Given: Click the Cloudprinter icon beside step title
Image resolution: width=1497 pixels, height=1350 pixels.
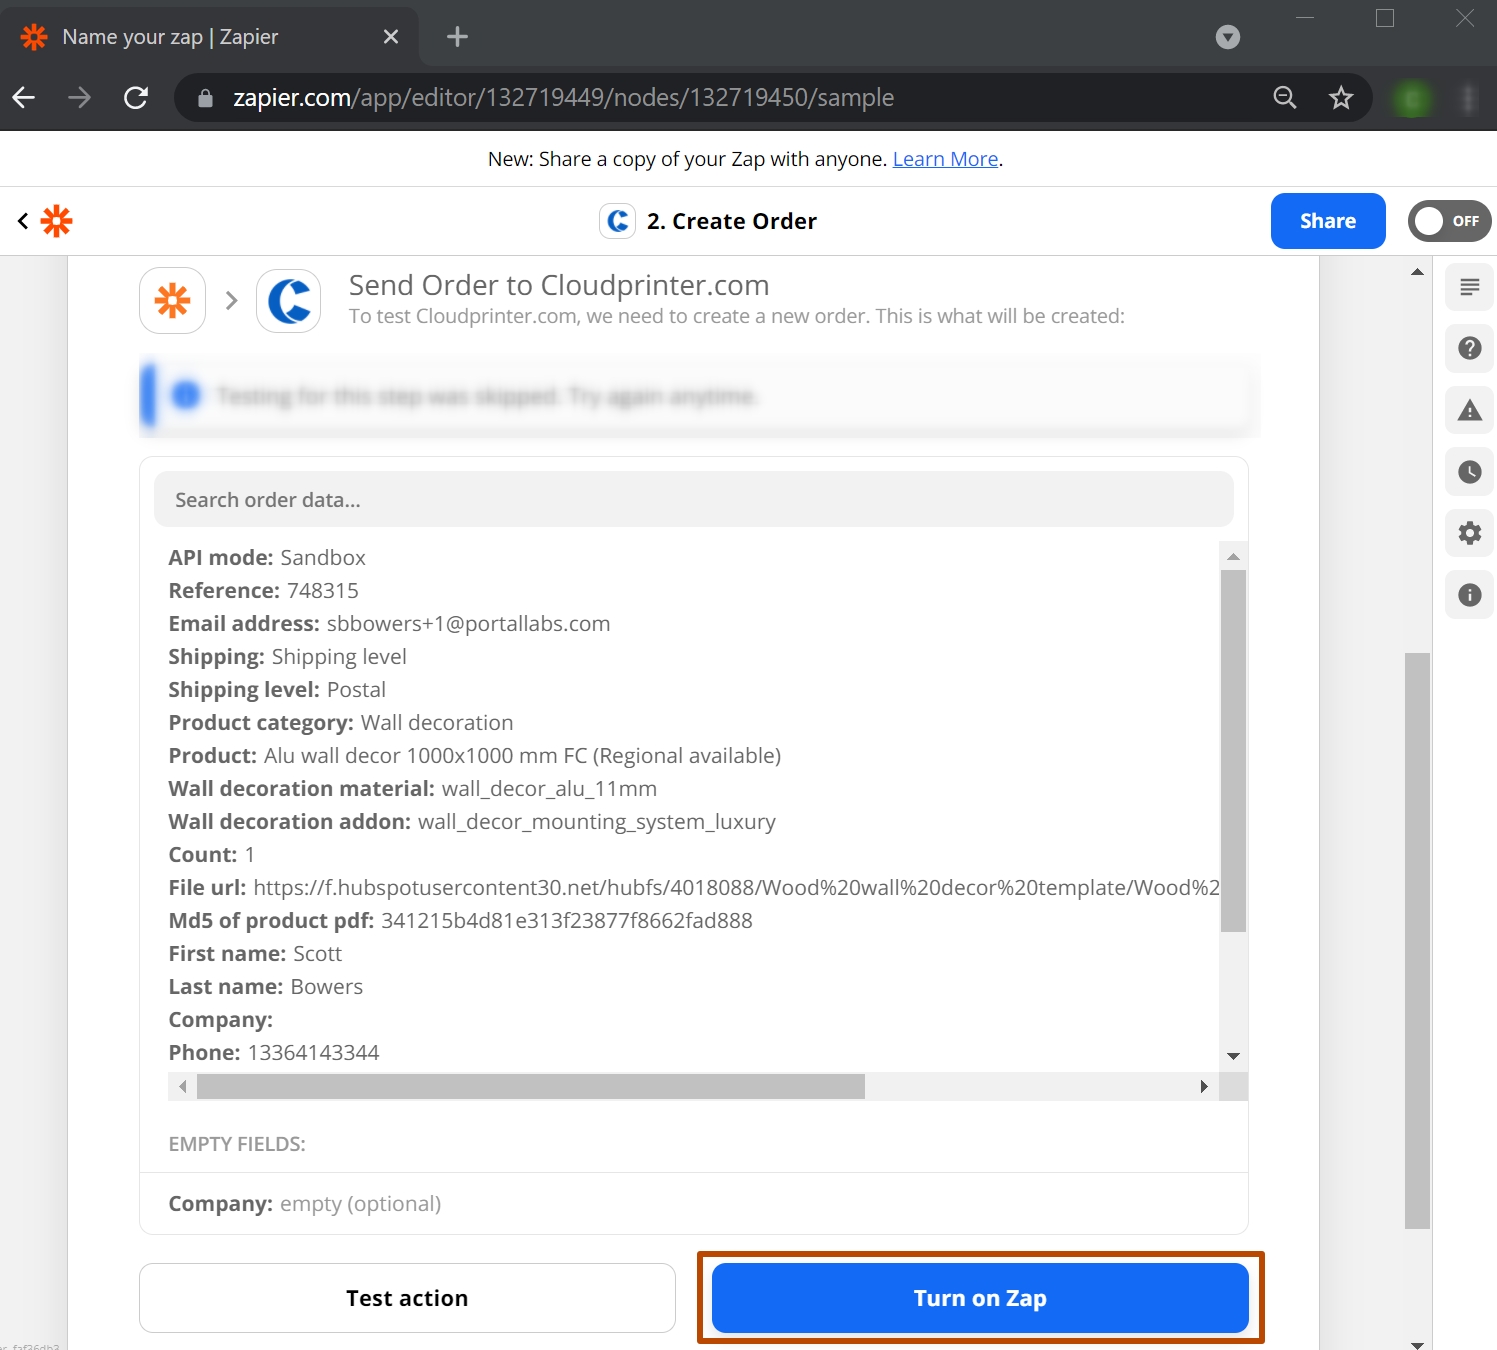Looking at the screenshot, I should 618,221.
